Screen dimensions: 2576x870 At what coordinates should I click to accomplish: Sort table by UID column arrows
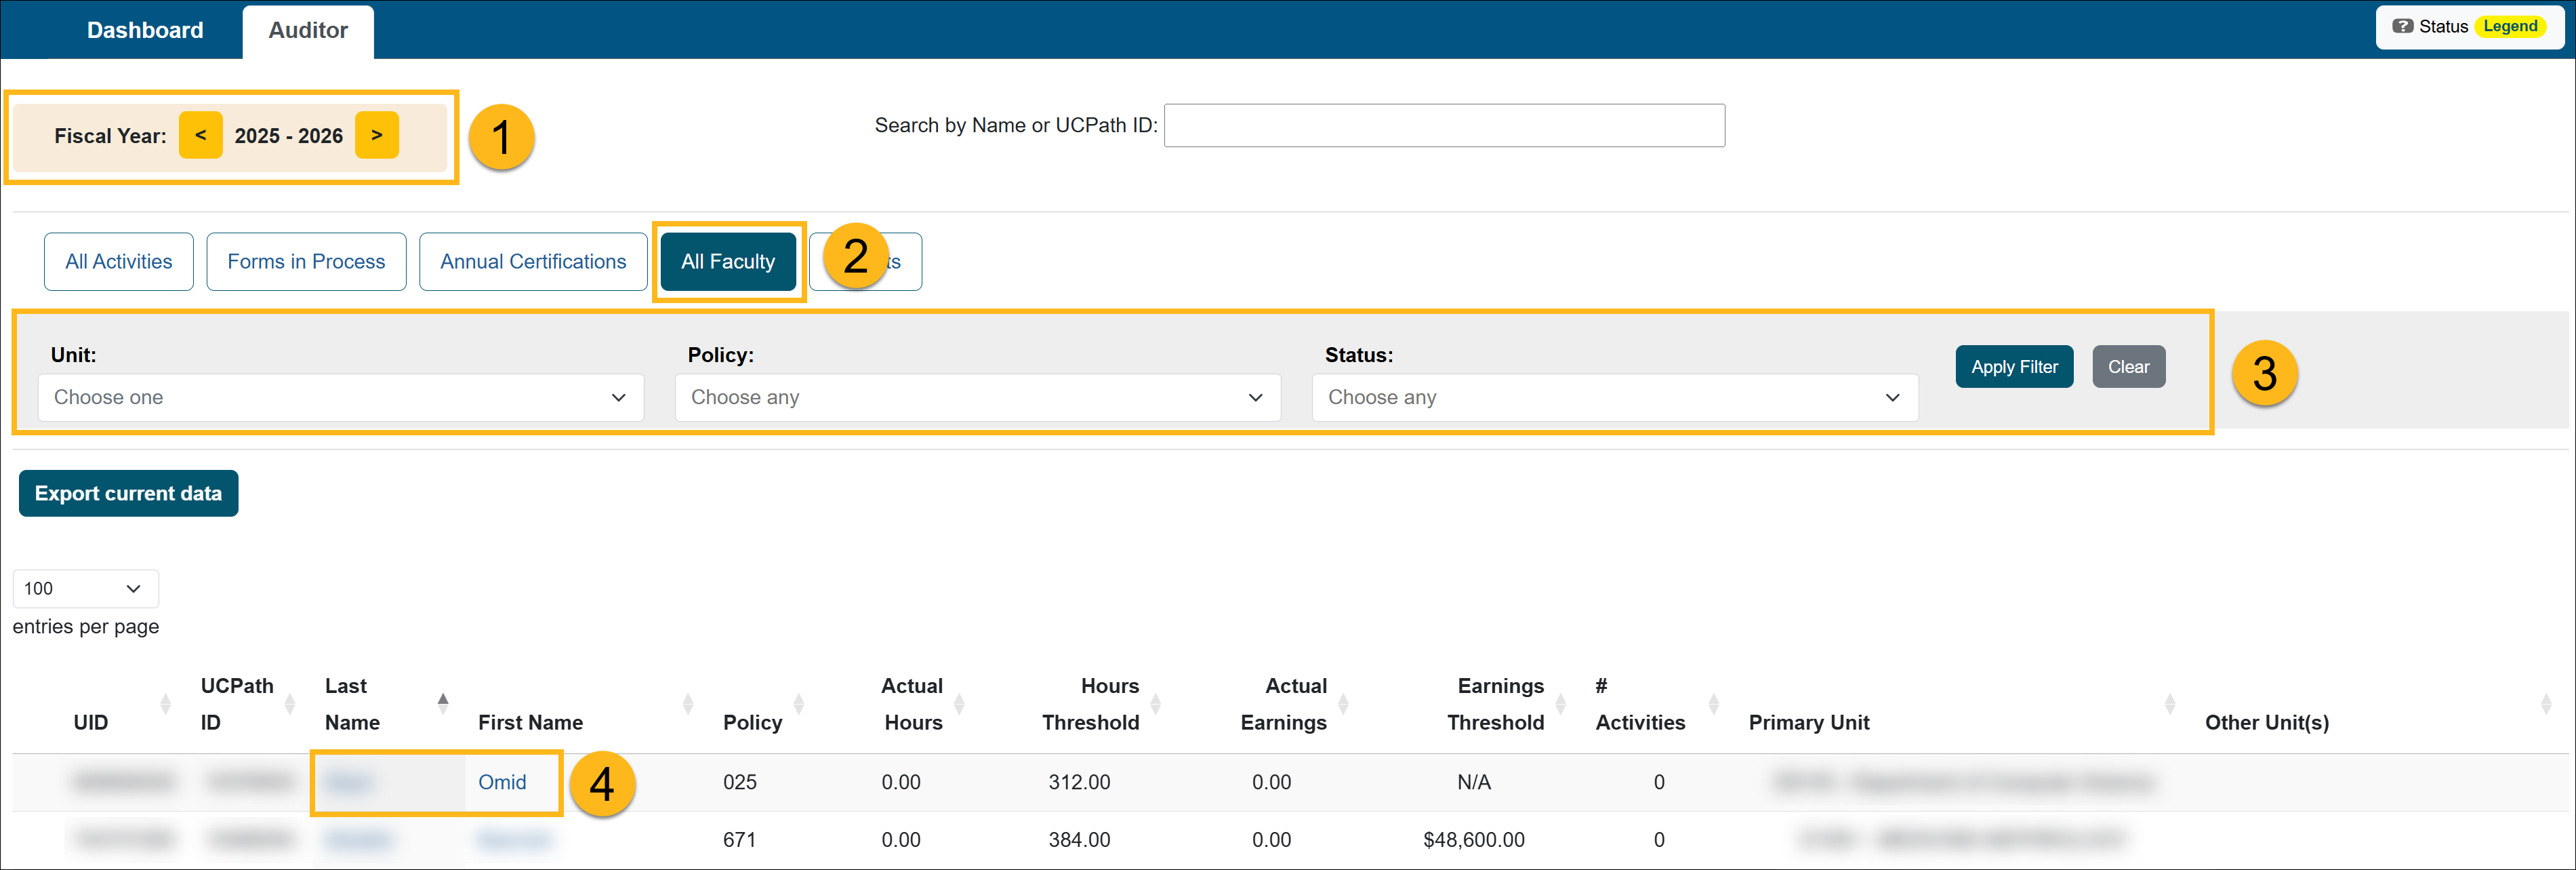[x=165, y=704]
